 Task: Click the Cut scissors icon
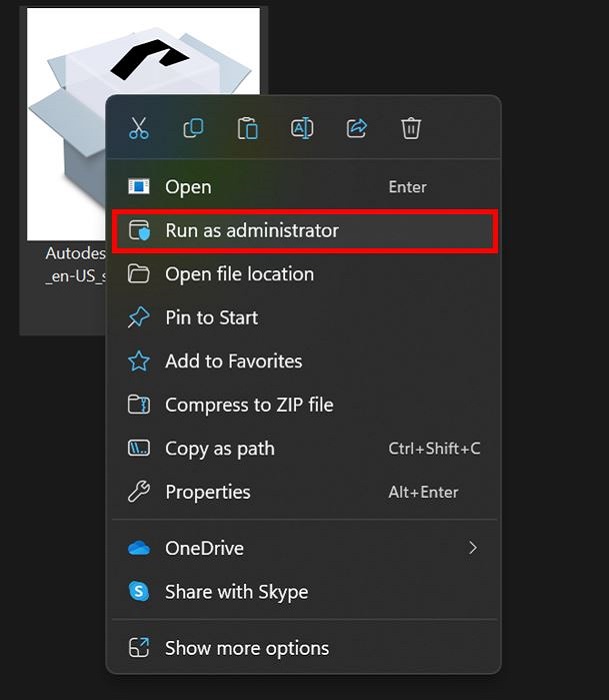(x=139, y=128)
